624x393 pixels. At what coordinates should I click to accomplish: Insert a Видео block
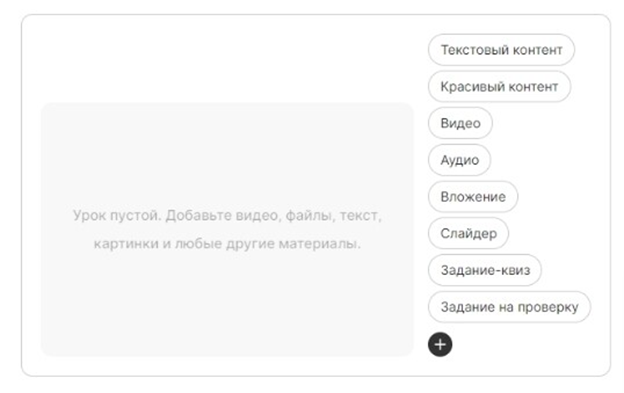[x=460, y=123]
